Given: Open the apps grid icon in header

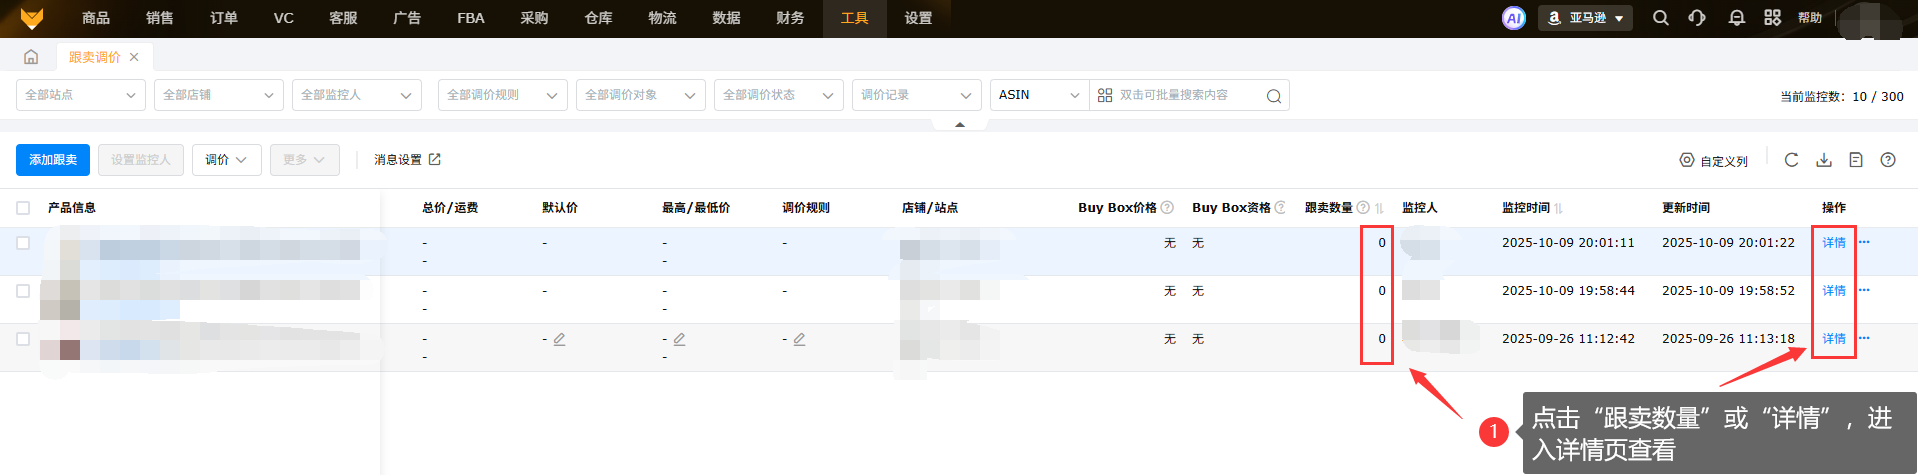Looking at the screenshot, I should pos(1772,18).
